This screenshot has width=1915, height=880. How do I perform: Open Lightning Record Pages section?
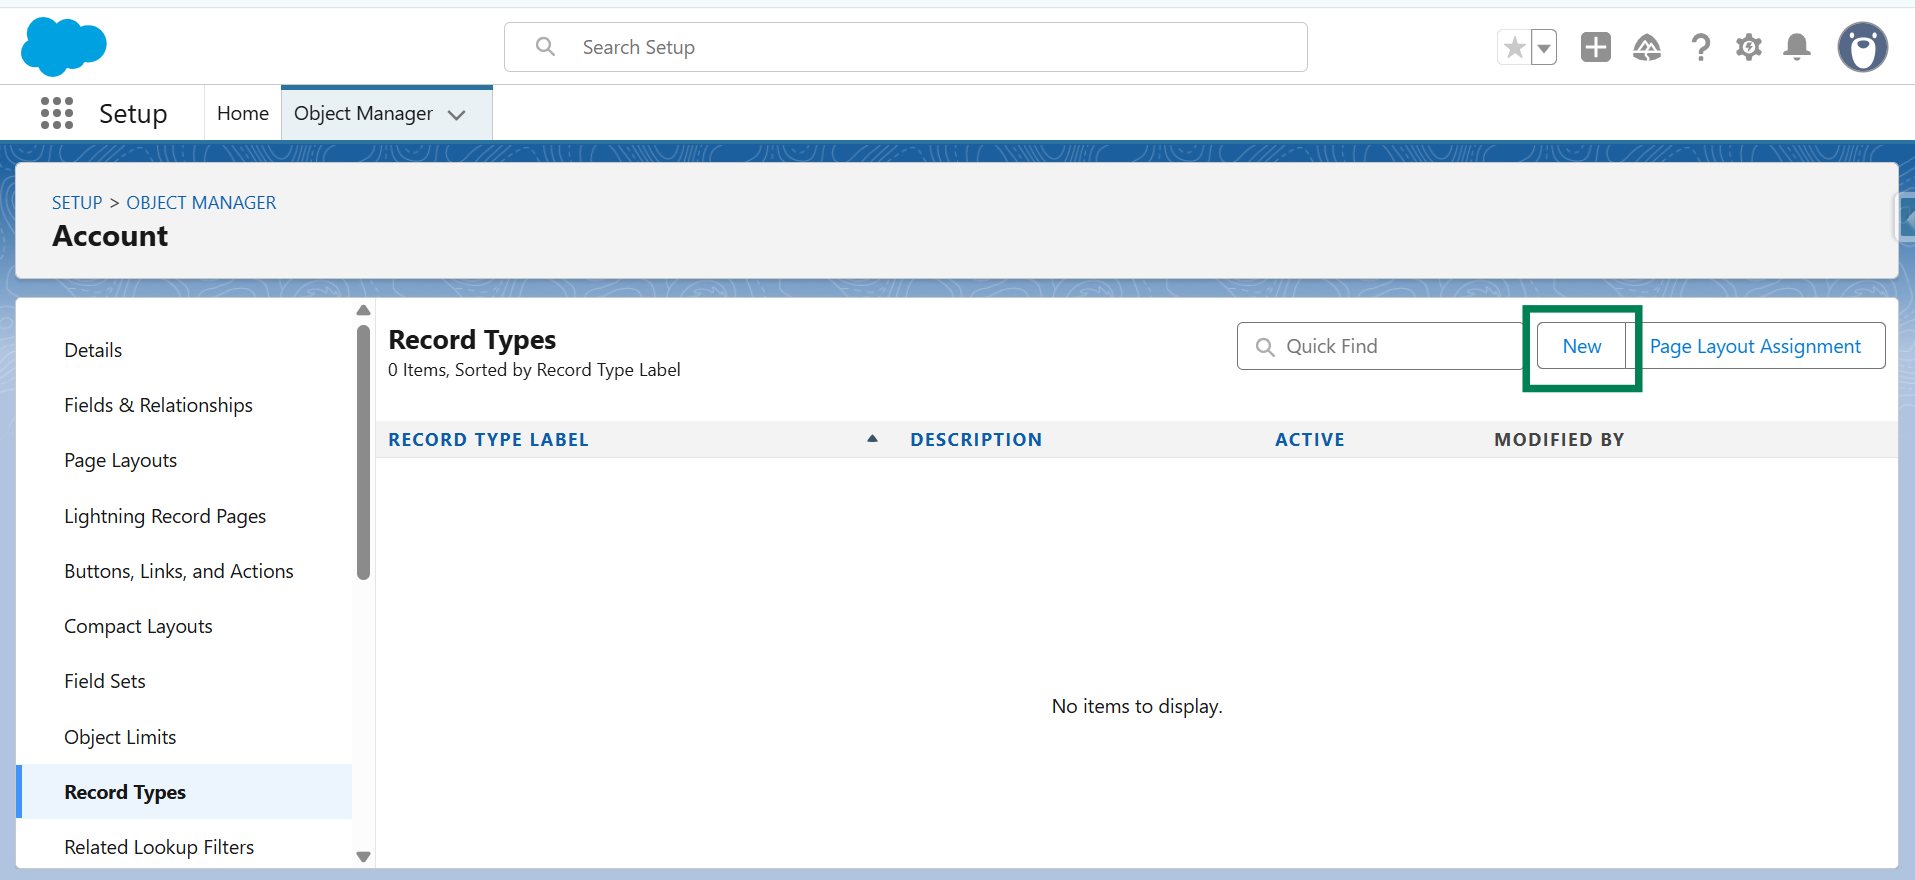click(x=165, y=516)
